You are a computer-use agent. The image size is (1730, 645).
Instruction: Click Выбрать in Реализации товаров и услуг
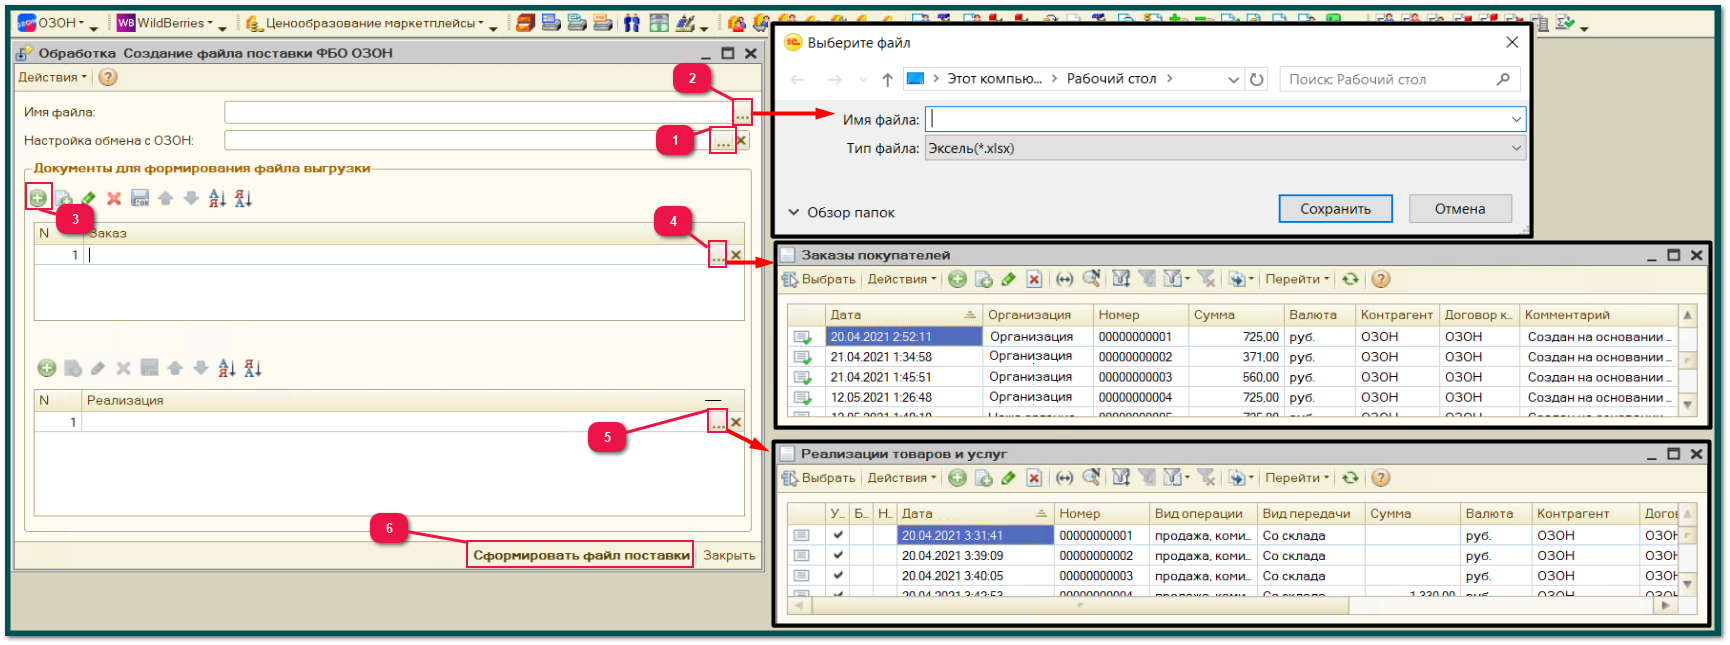click(x=818, y=478)
